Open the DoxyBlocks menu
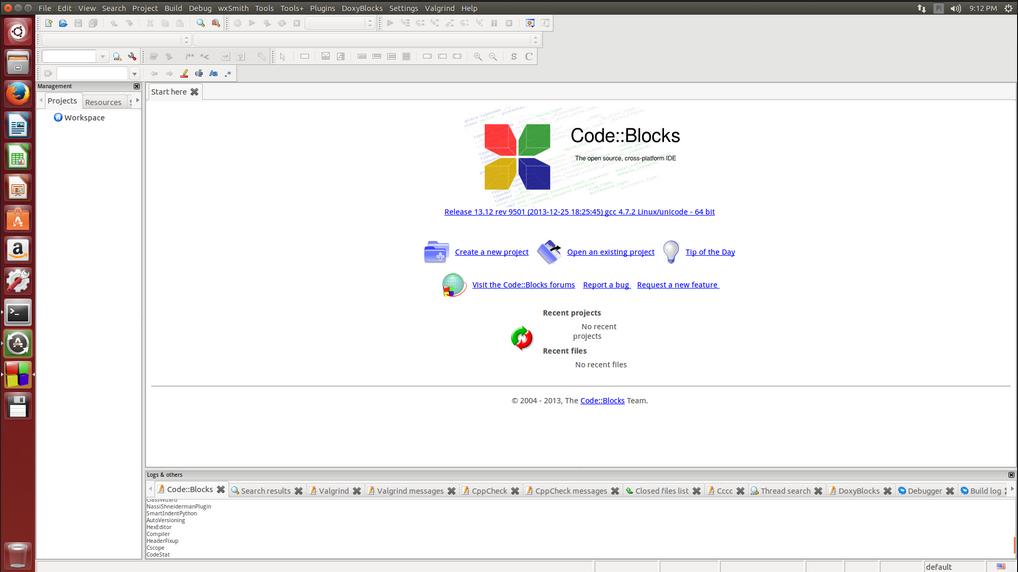The height and width of the screenshot is (572, 1018). (362, 8)
